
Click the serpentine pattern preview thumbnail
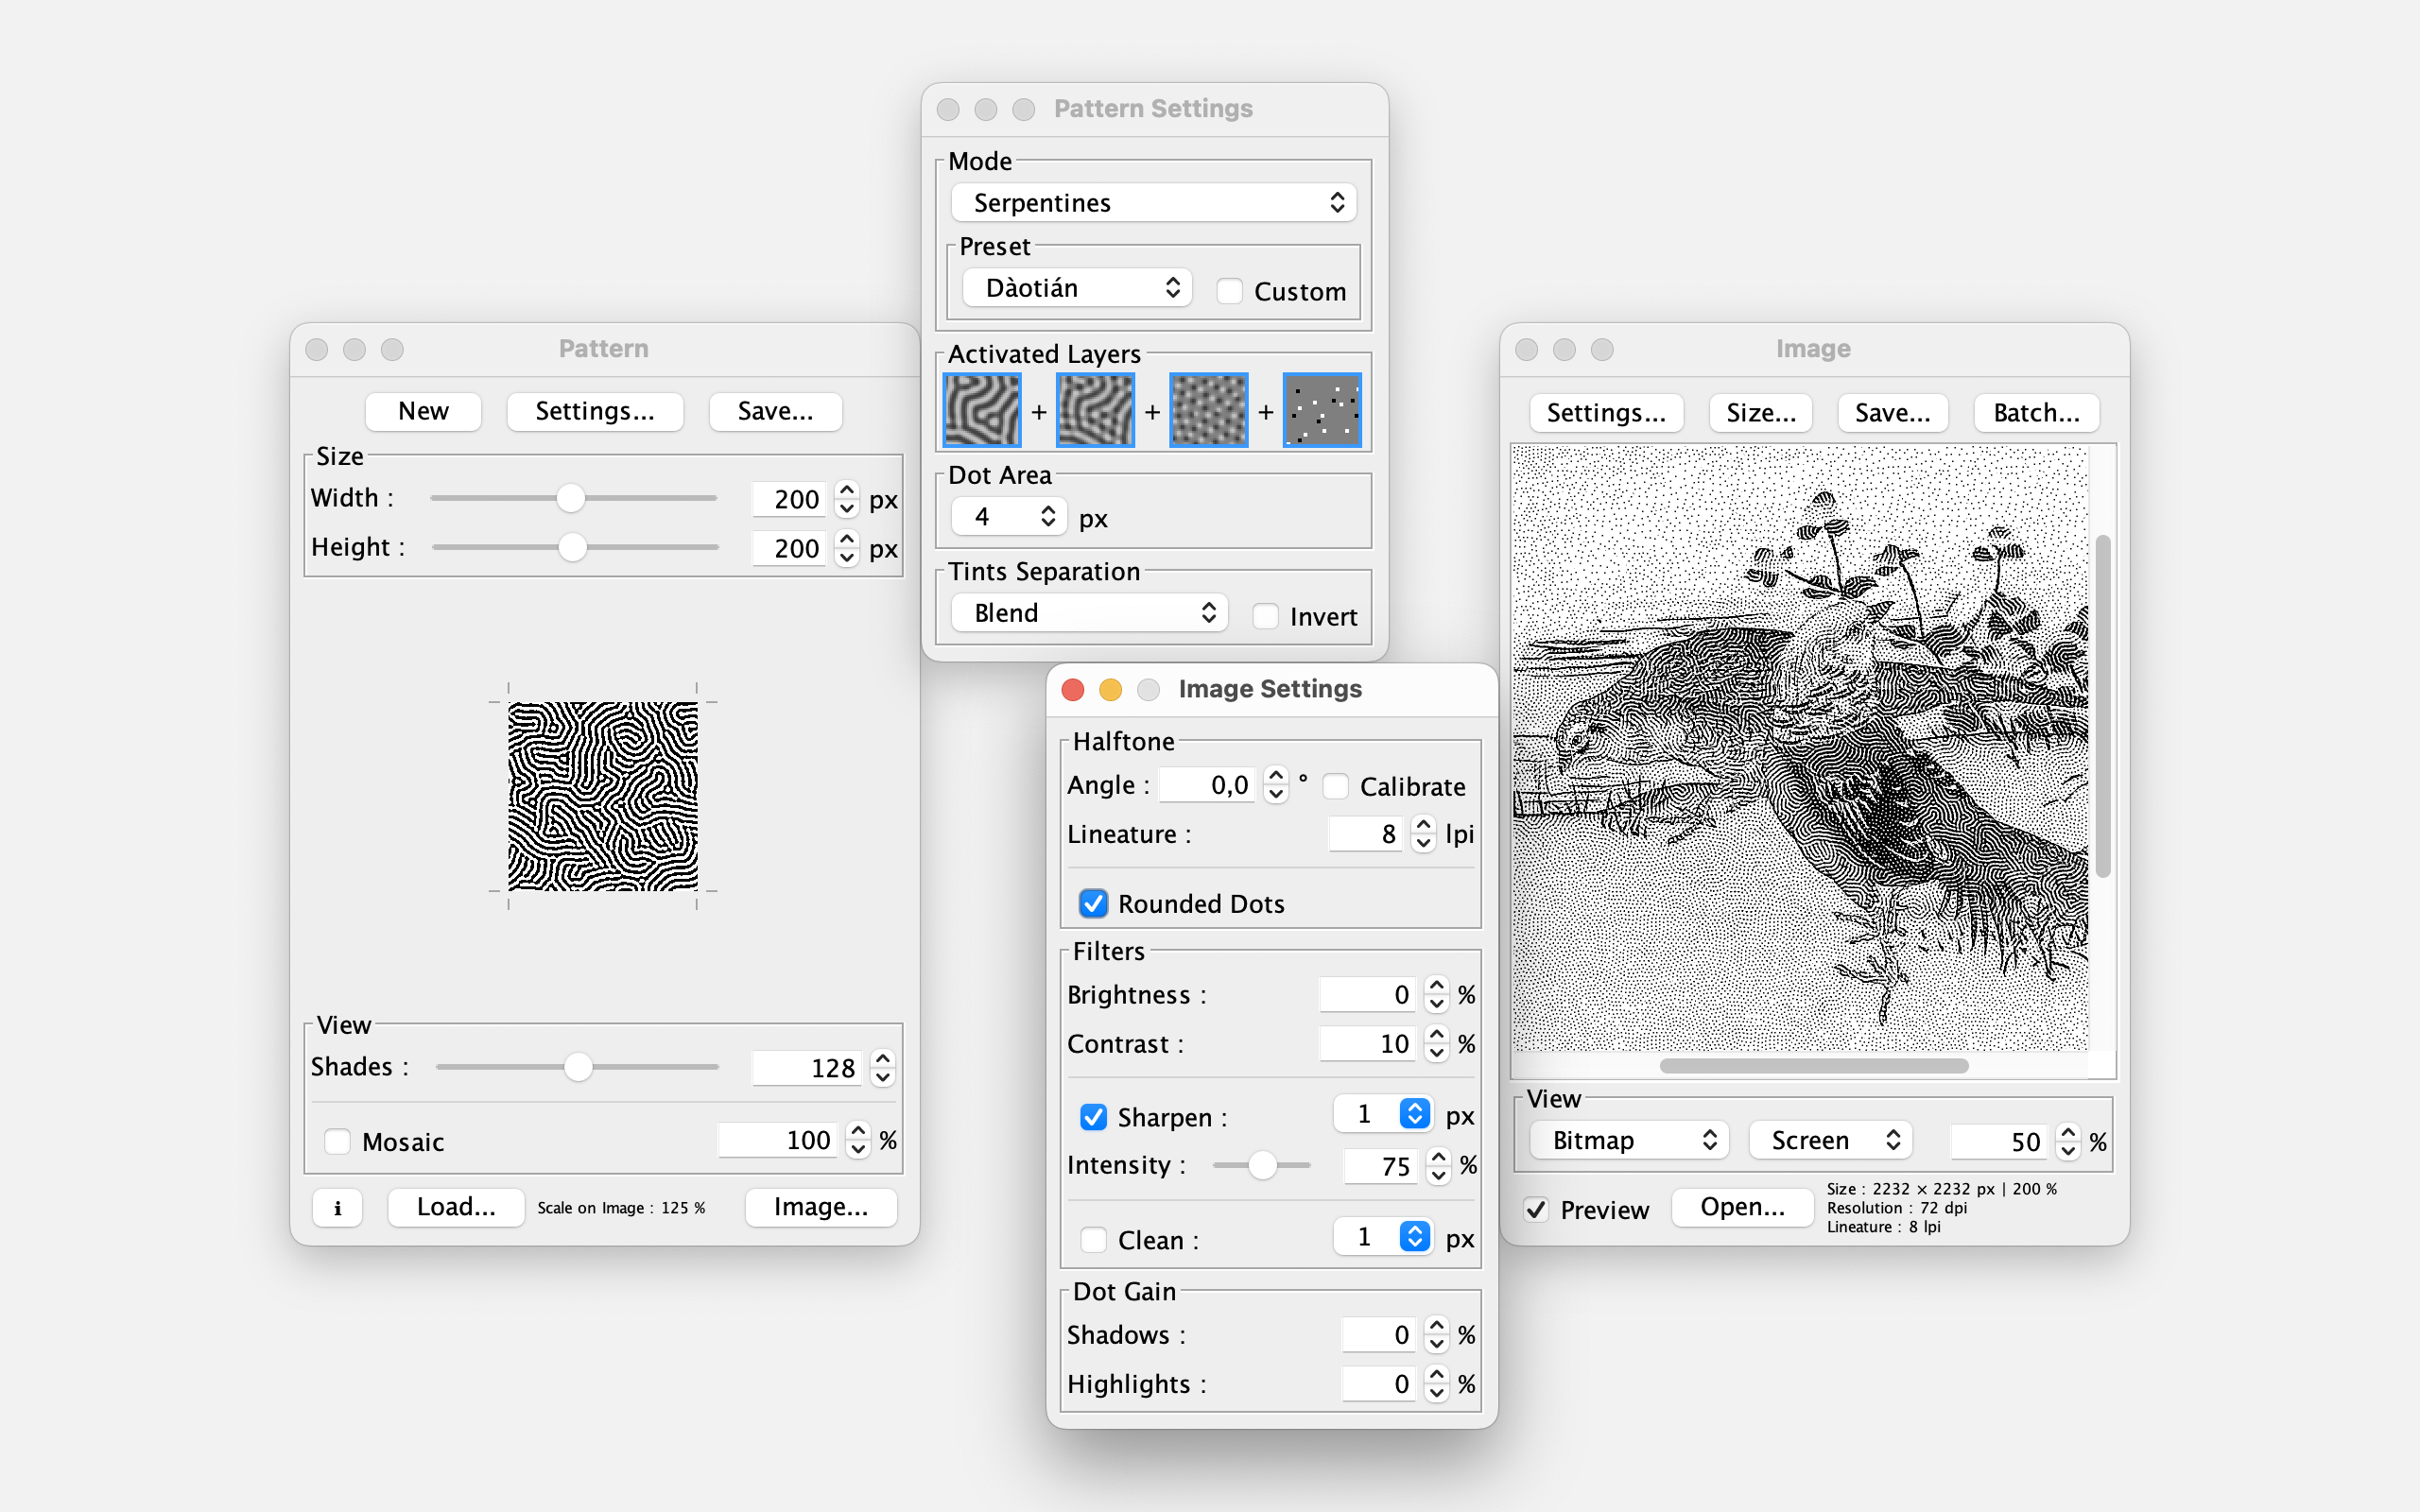click(603, 796)
